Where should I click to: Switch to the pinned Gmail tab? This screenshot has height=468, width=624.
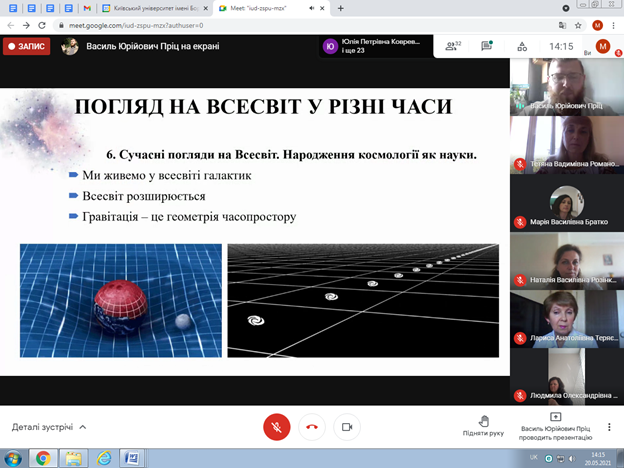[x=87, y=8]
